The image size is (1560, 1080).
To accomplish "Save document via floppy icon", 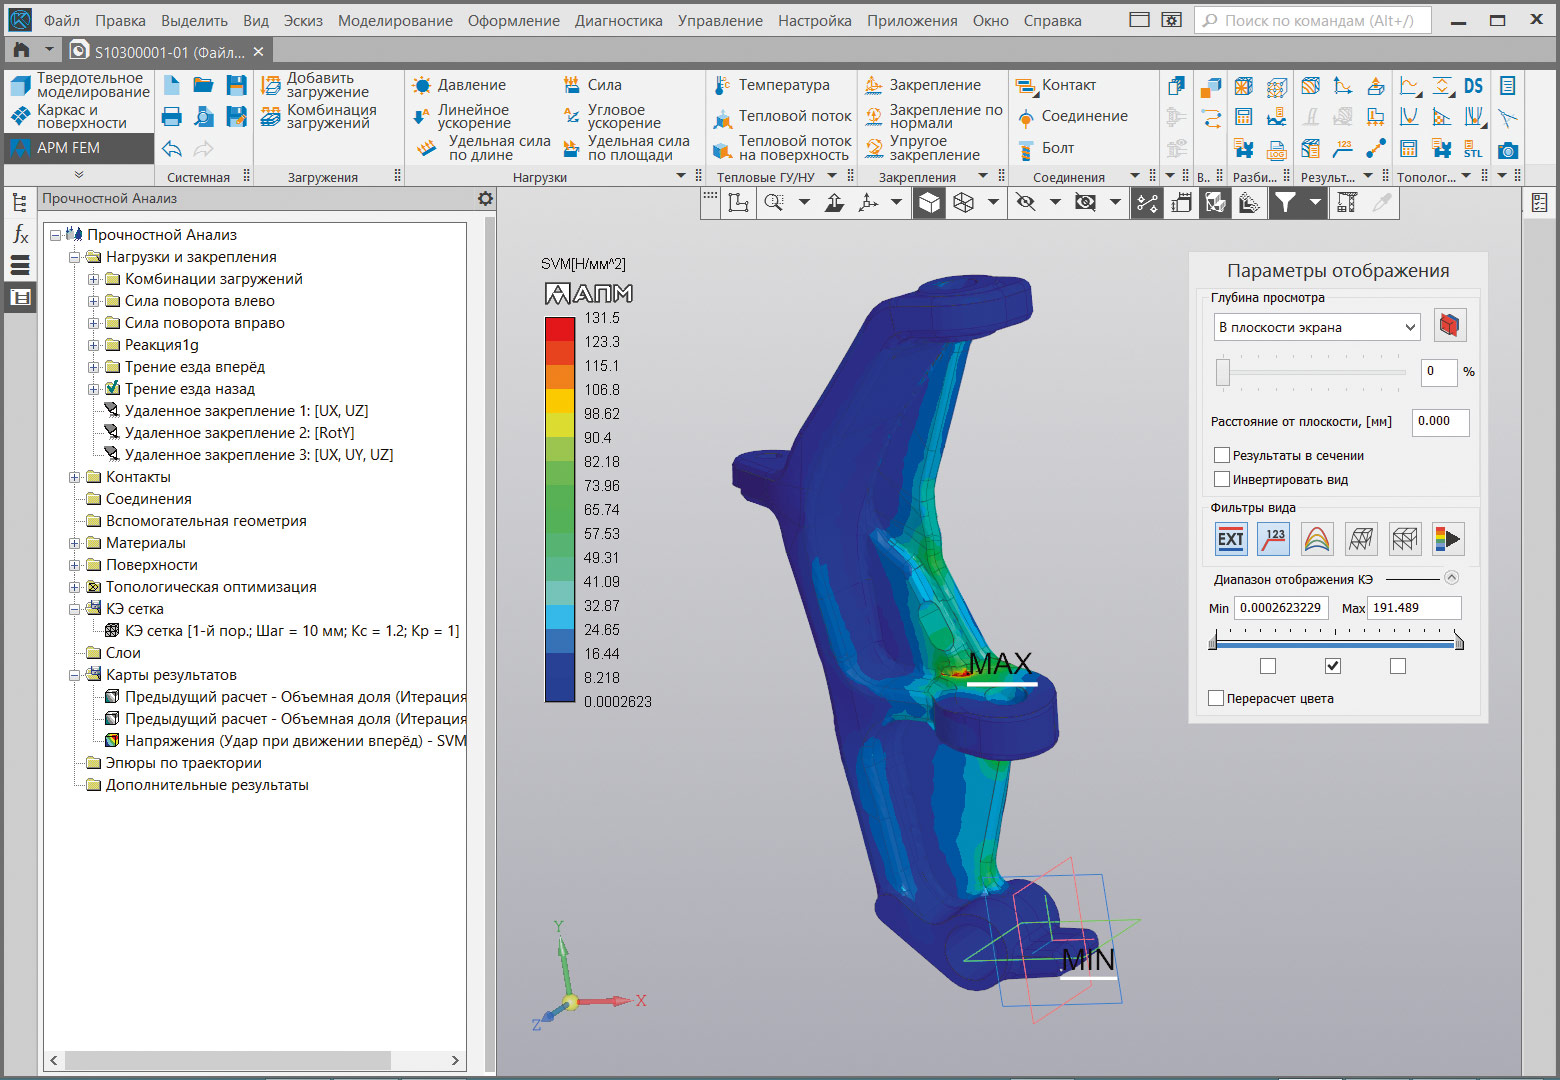I will (236, 86).
